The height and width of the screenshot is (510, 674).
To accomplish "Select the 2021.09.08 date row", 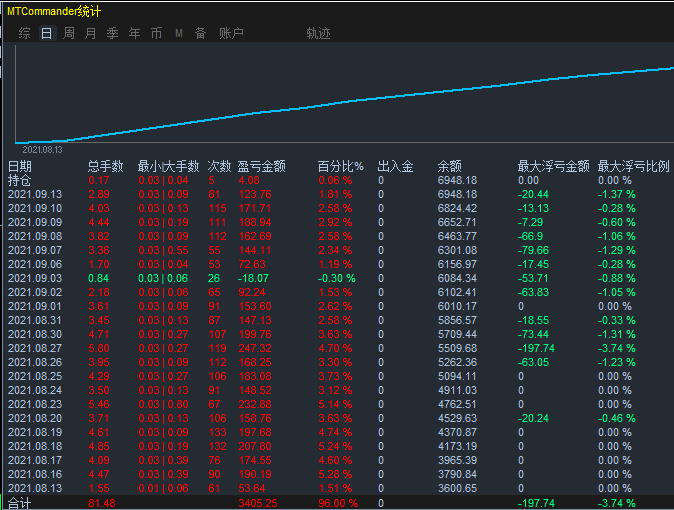I will tap(35, 236).
